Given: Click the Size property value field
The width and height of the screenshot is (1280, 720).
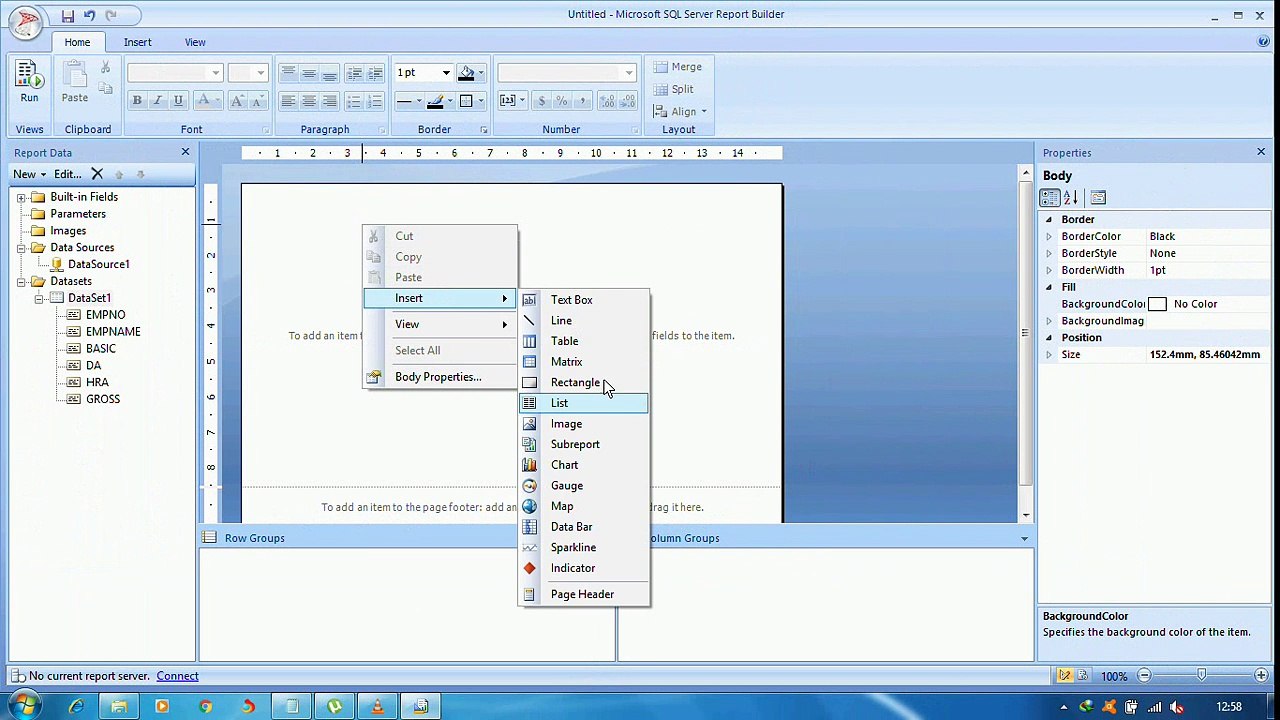Looking at the screenshot, I should tap(1208, 354).
